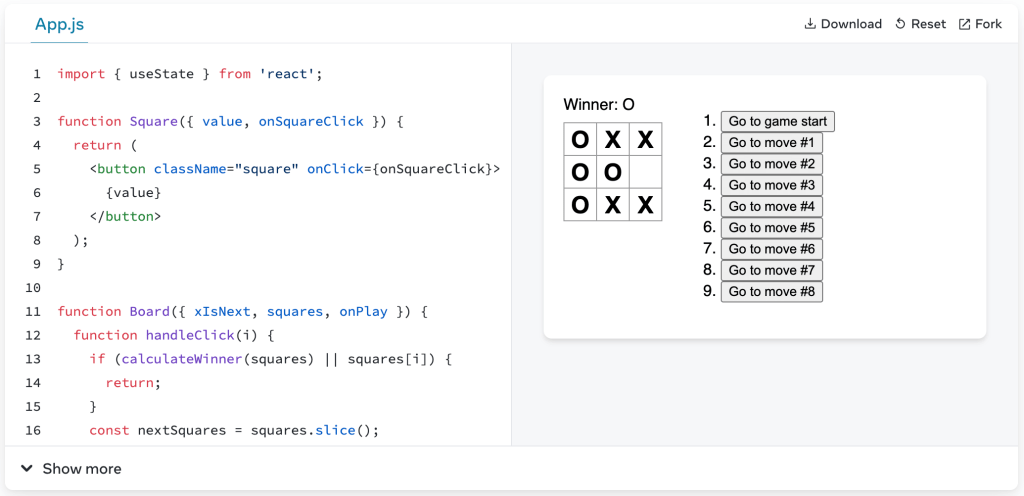Image resolution: width=1024 pixels, height=496 pixels.
Task: Click the empty square in the board
Action: (x=645, y=172)
